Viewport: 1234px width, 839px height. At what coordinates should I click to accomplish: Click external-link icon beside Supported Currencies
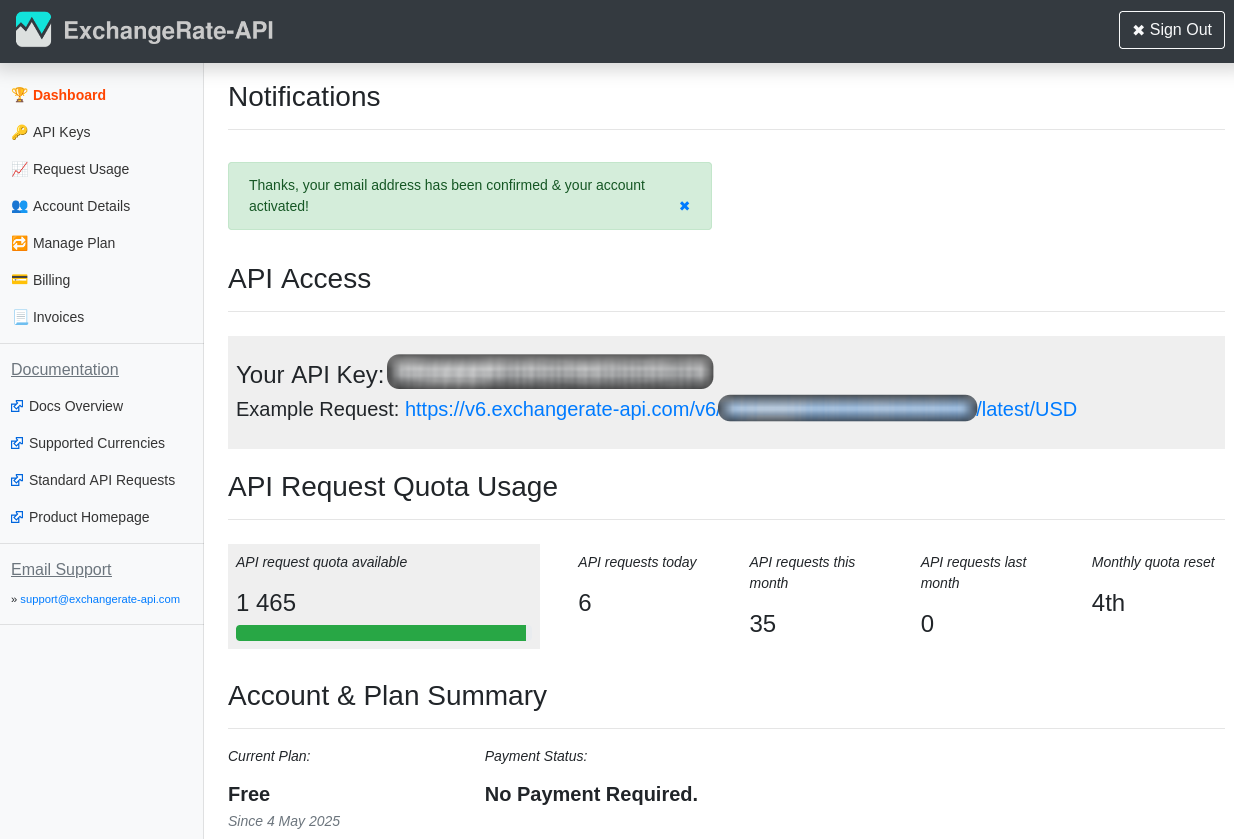17,443
